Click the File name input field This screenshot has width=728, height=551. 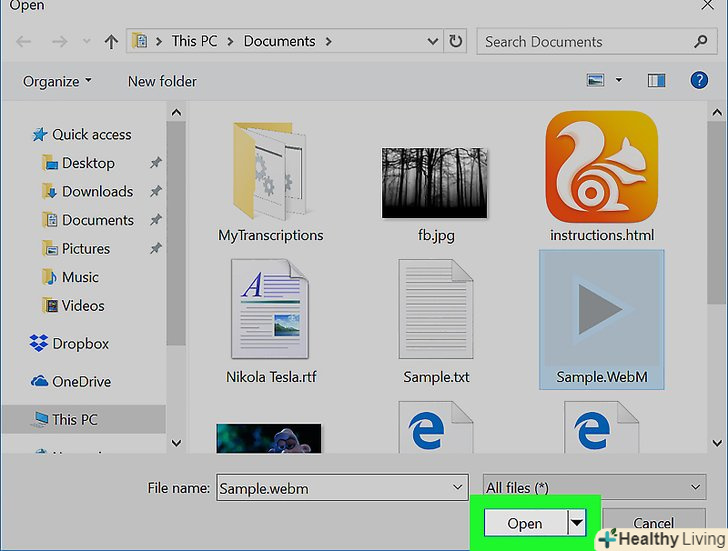pos(330,487)
